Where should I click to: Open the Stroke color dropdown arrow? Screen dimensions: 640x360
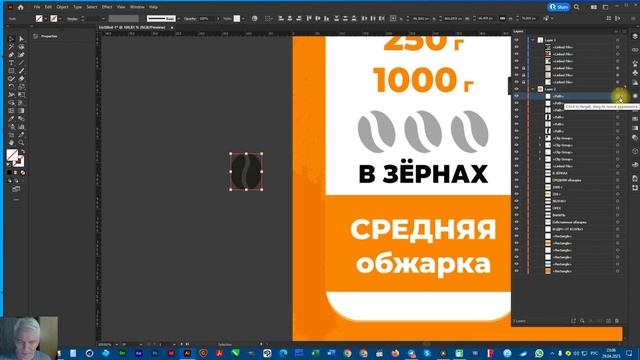point(60,18)
